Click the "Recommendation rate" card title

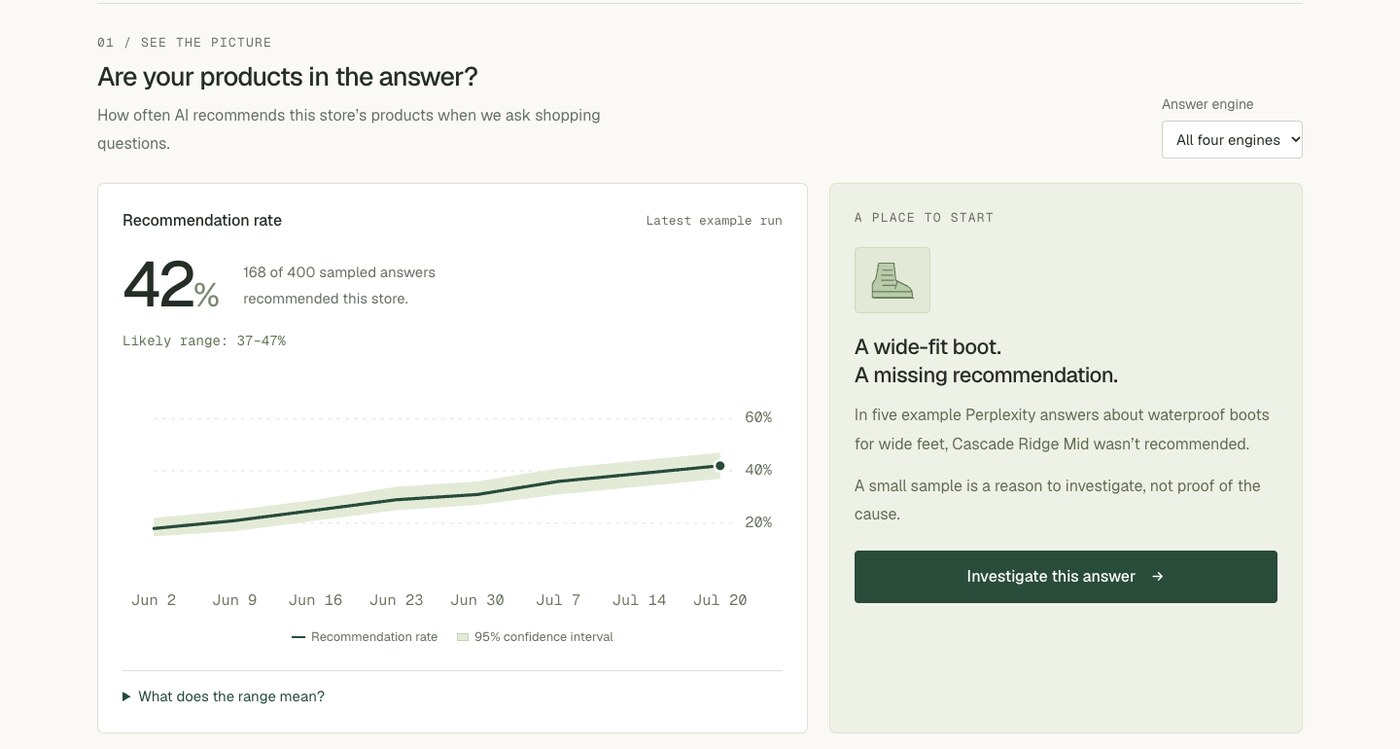[202, 220]
